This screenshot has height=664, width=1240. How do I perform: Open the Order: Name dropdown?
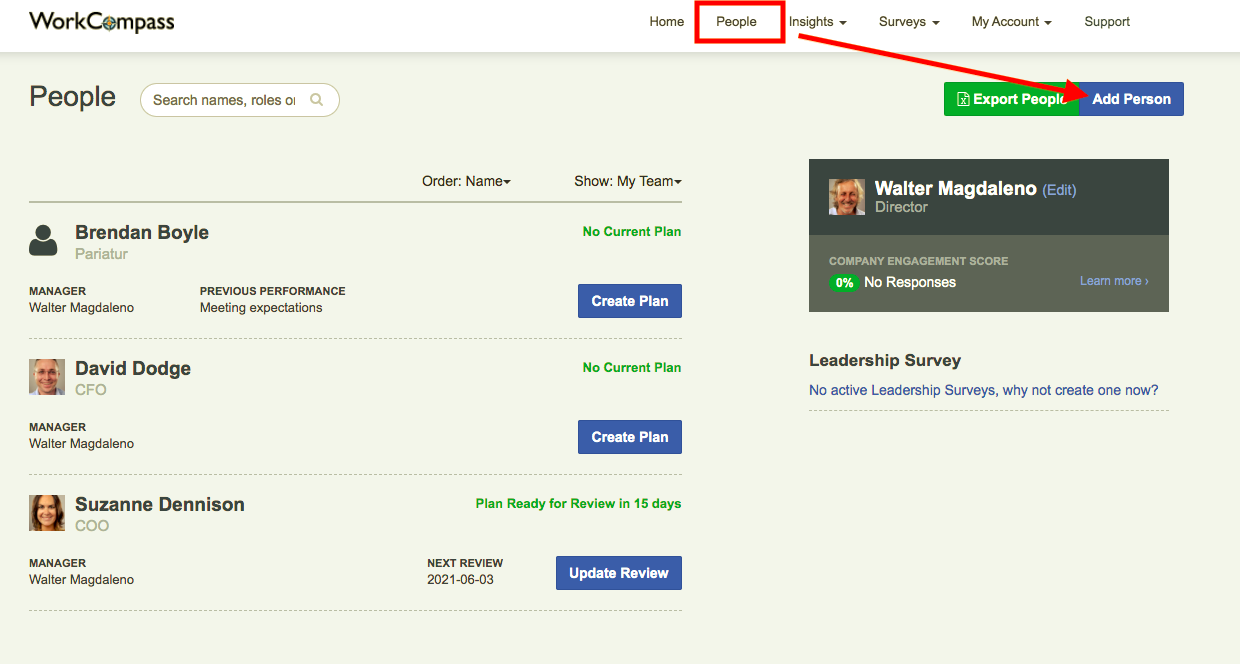pyautogui.click(x=466, y=181)
